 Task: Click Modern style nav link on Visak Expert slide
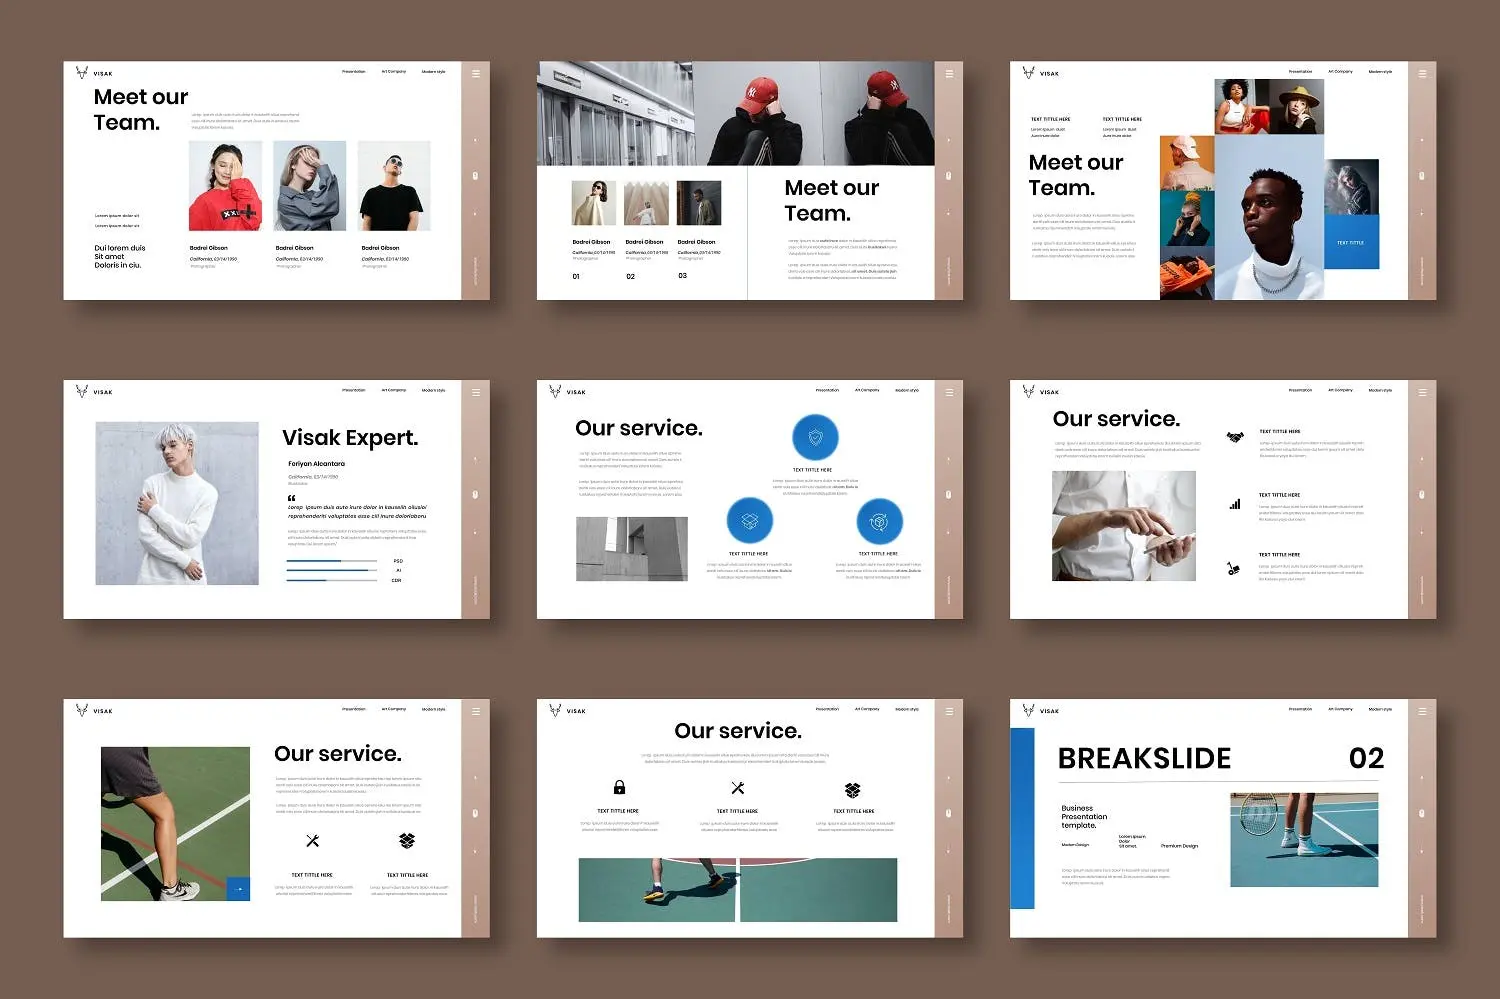click(x=434, y=390)
